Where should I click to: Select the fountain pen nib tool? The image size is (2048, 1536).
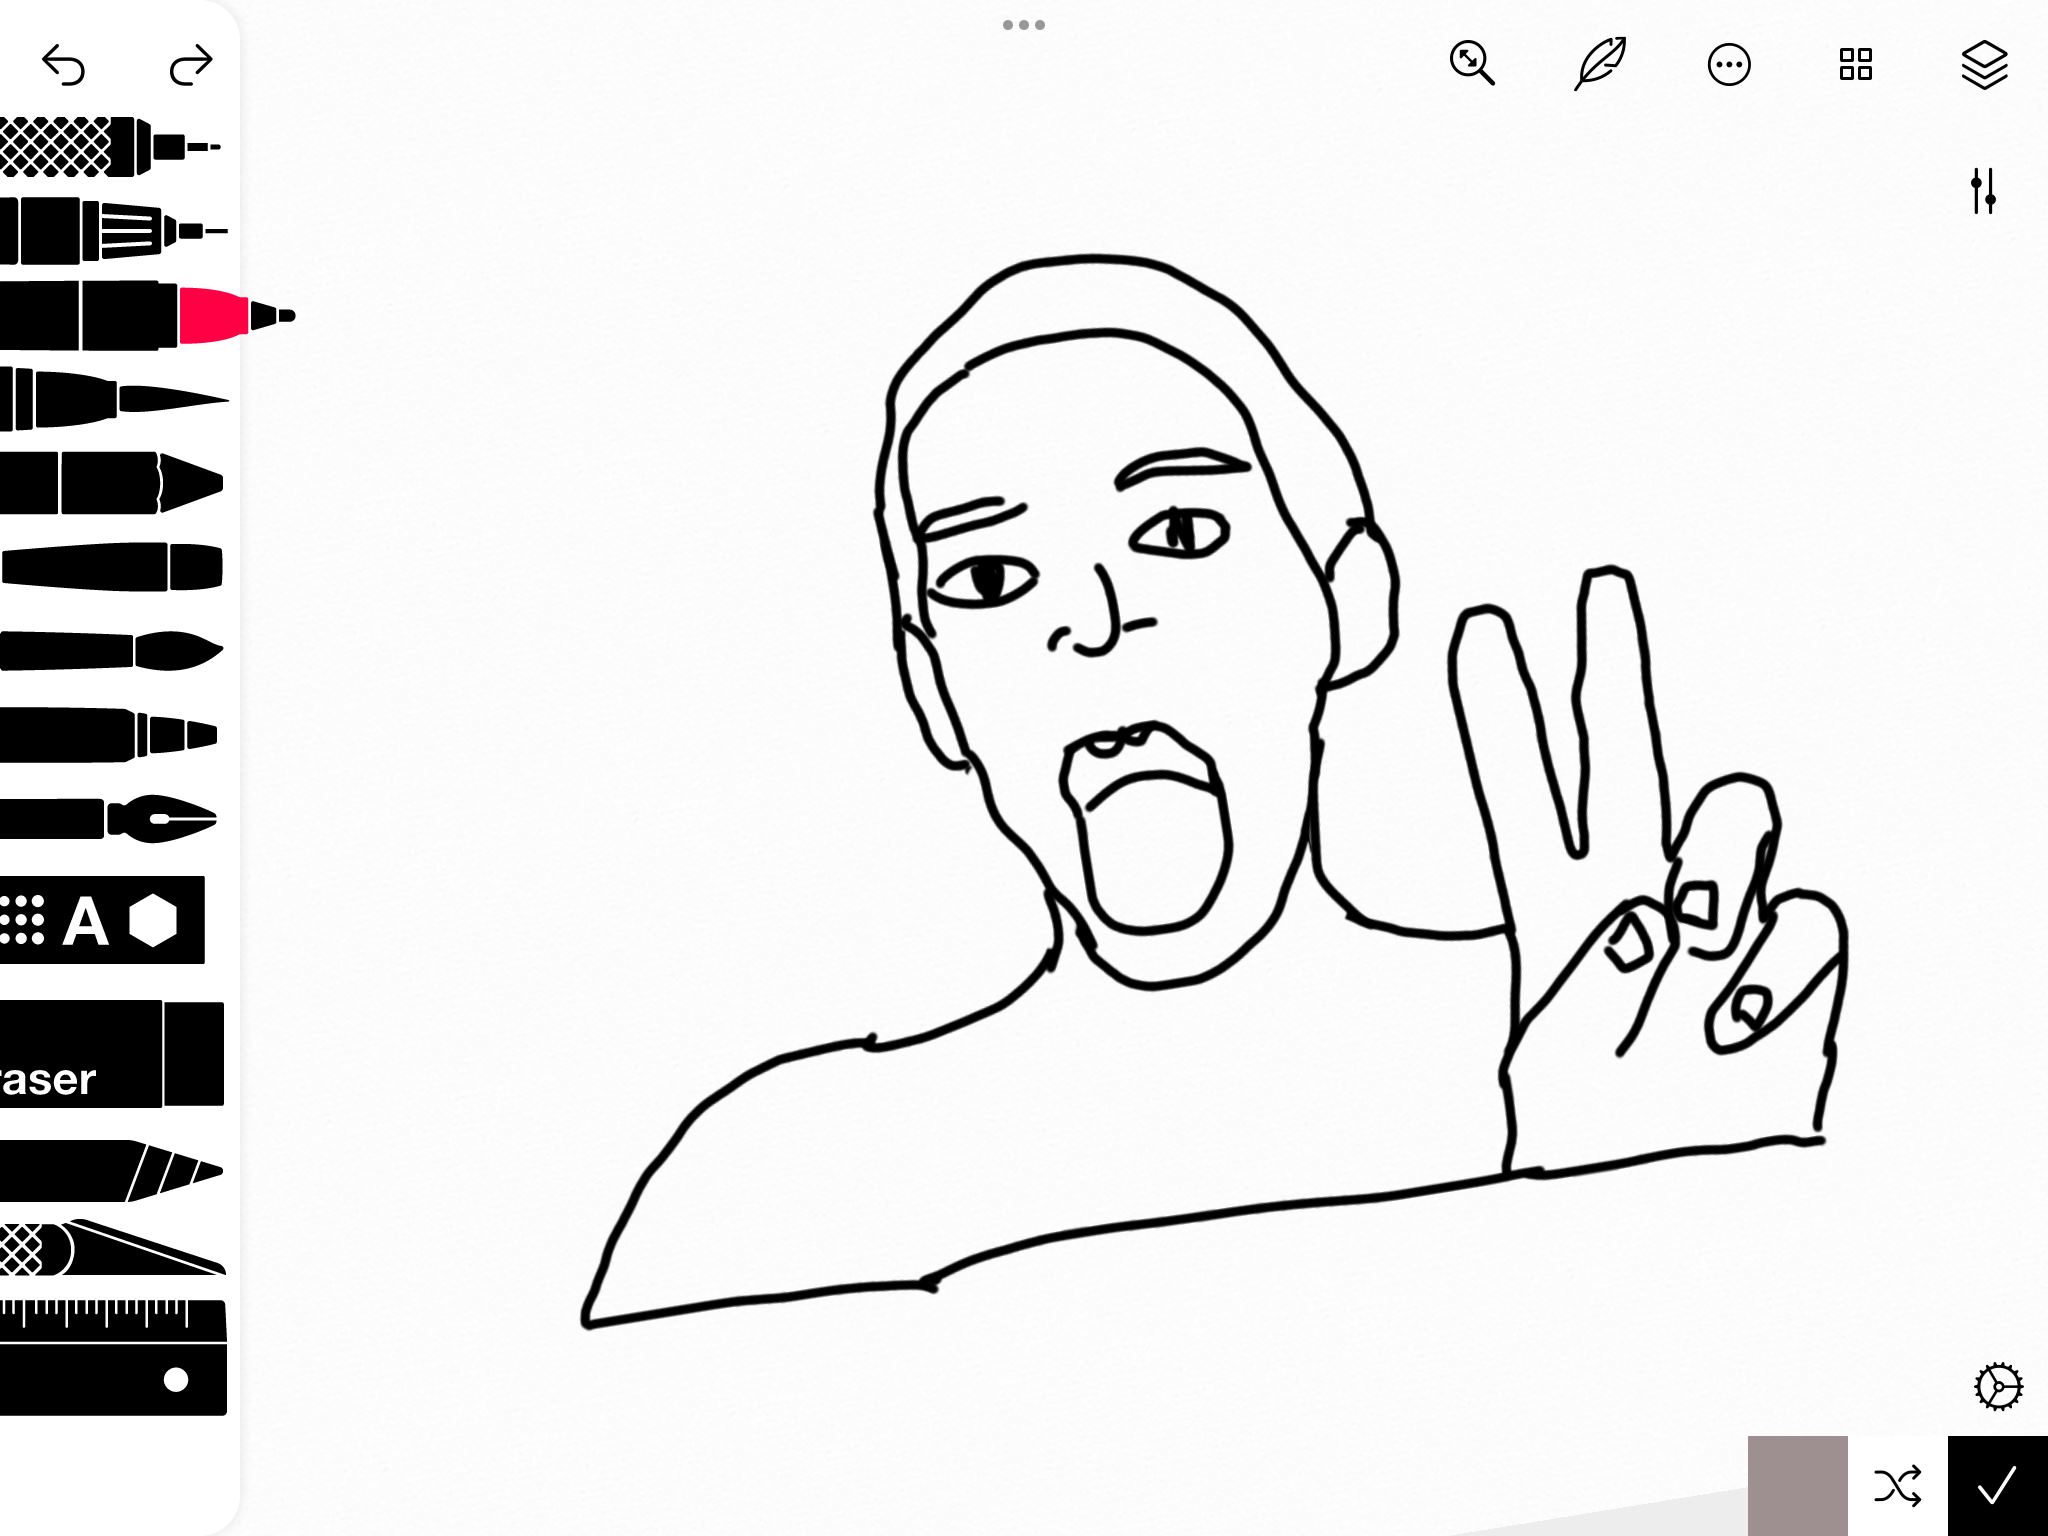pos(110,819)
